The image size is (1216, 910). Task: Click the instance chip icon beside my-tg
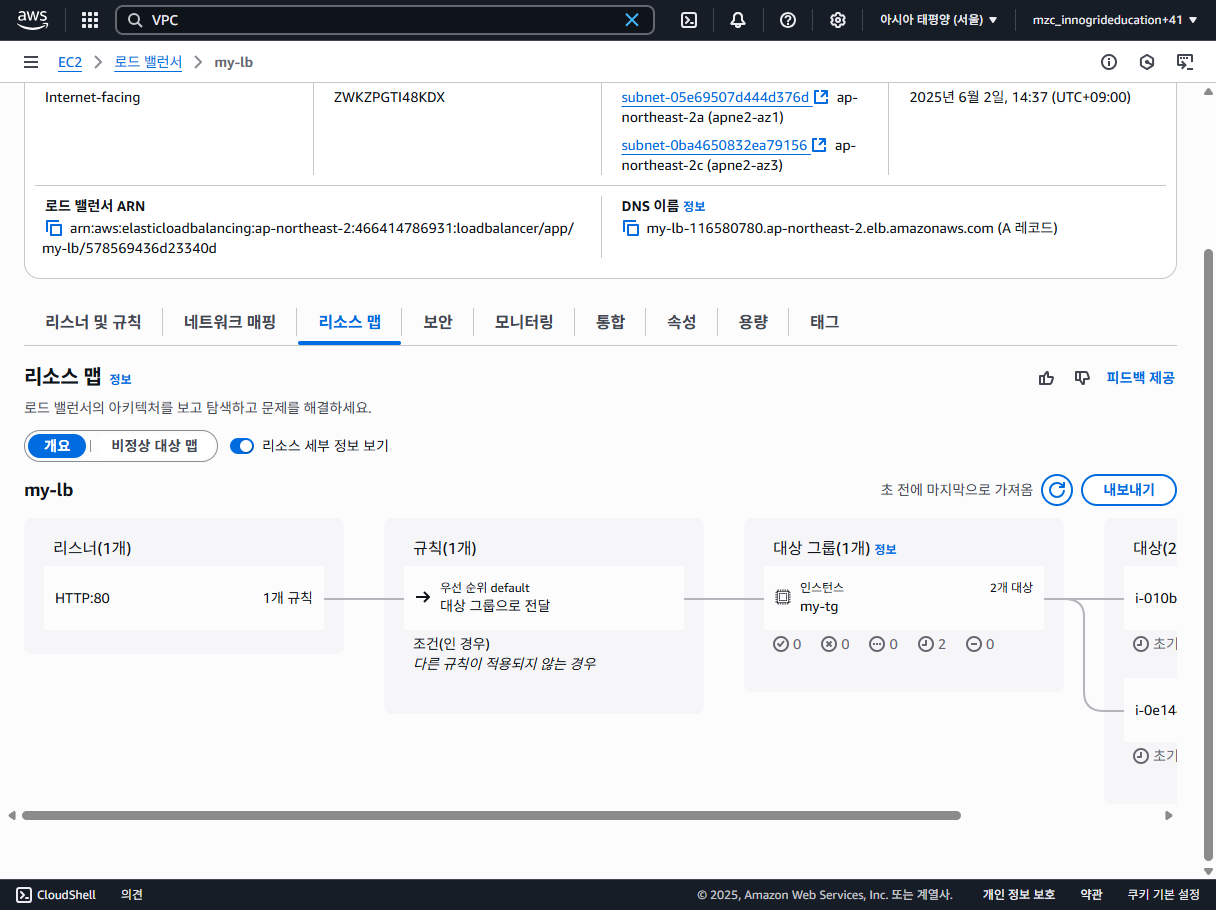(x=783, y=598)
